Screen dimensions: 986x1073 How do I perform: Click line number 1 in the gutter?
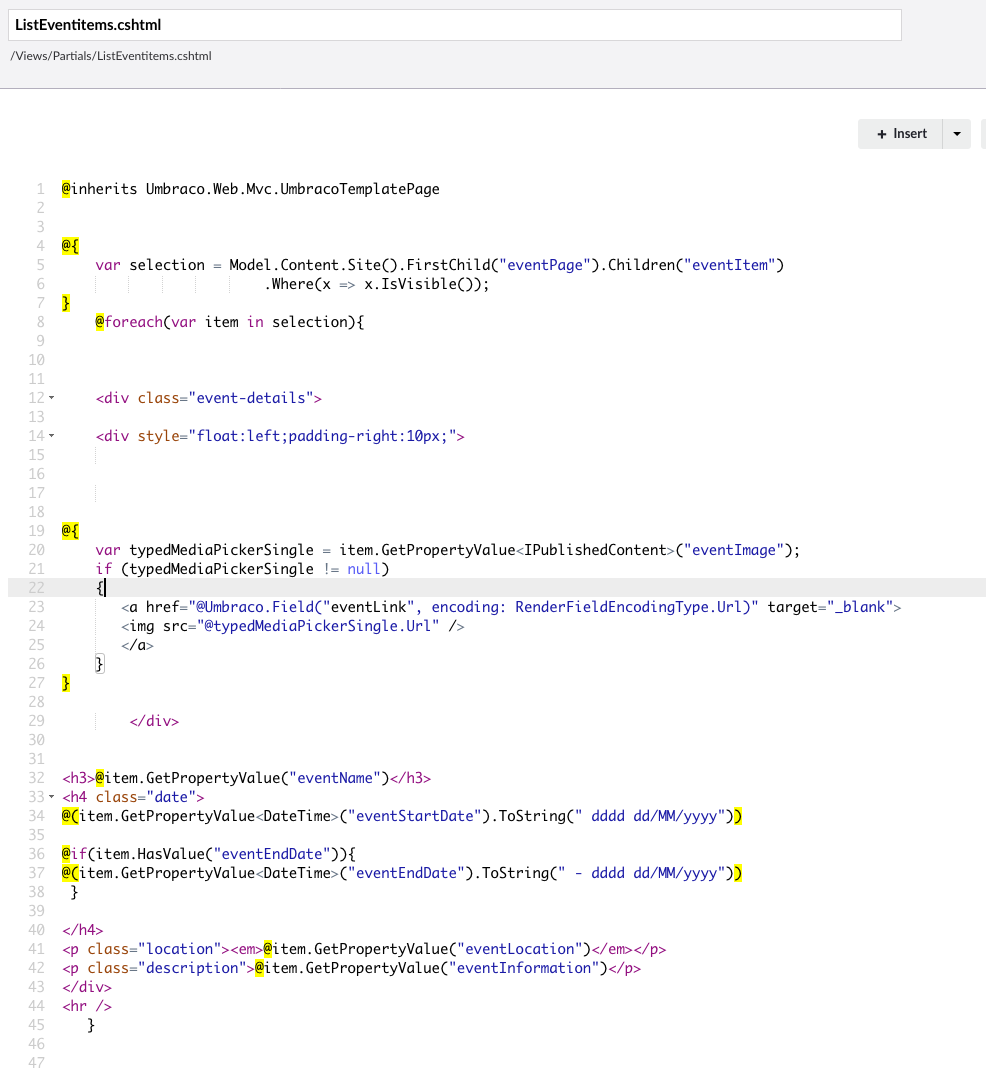(40, 189)
